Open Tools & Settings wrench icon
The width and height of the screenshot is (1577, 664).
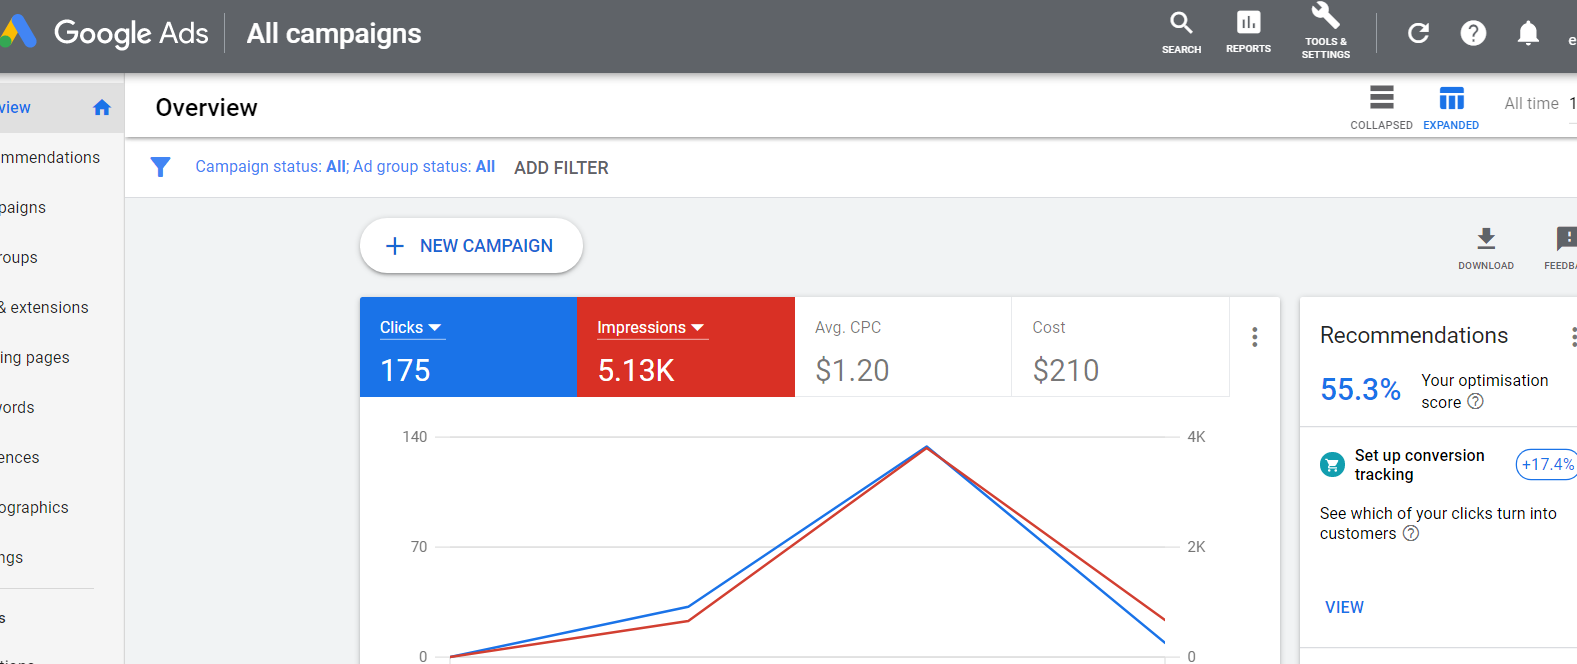click(1325, 30)
